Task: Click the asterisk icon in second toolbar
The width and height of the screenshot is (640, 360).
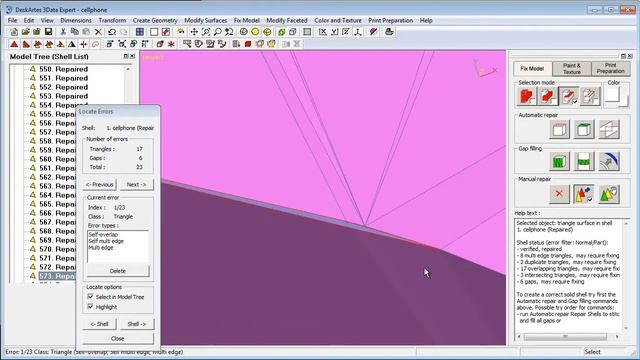Action: point(171,44)
